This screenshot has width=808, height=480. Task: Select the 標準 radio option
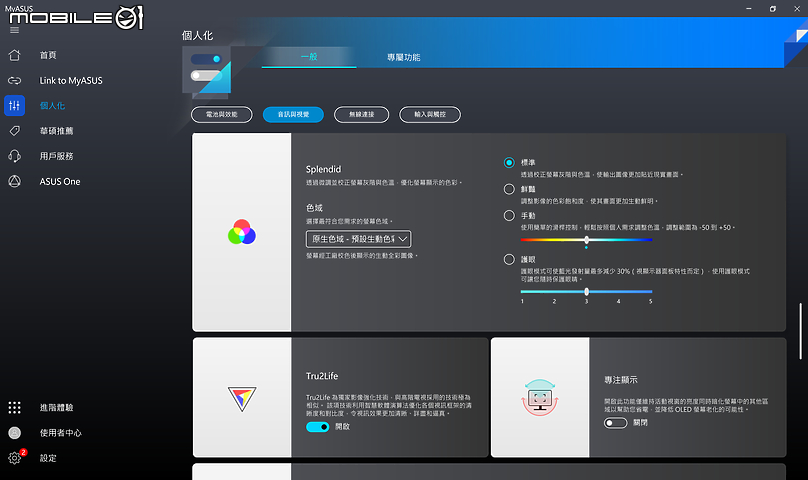point(509,162)
